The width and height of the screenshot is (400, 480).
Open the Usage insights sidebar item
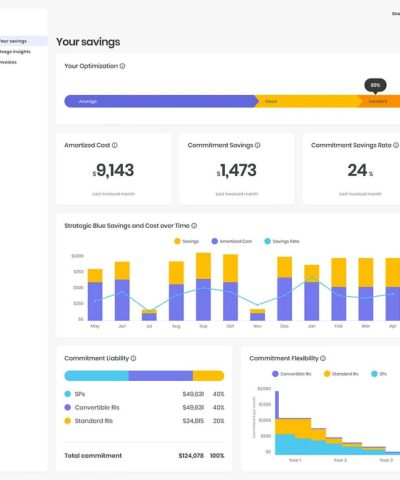point(15,52)
